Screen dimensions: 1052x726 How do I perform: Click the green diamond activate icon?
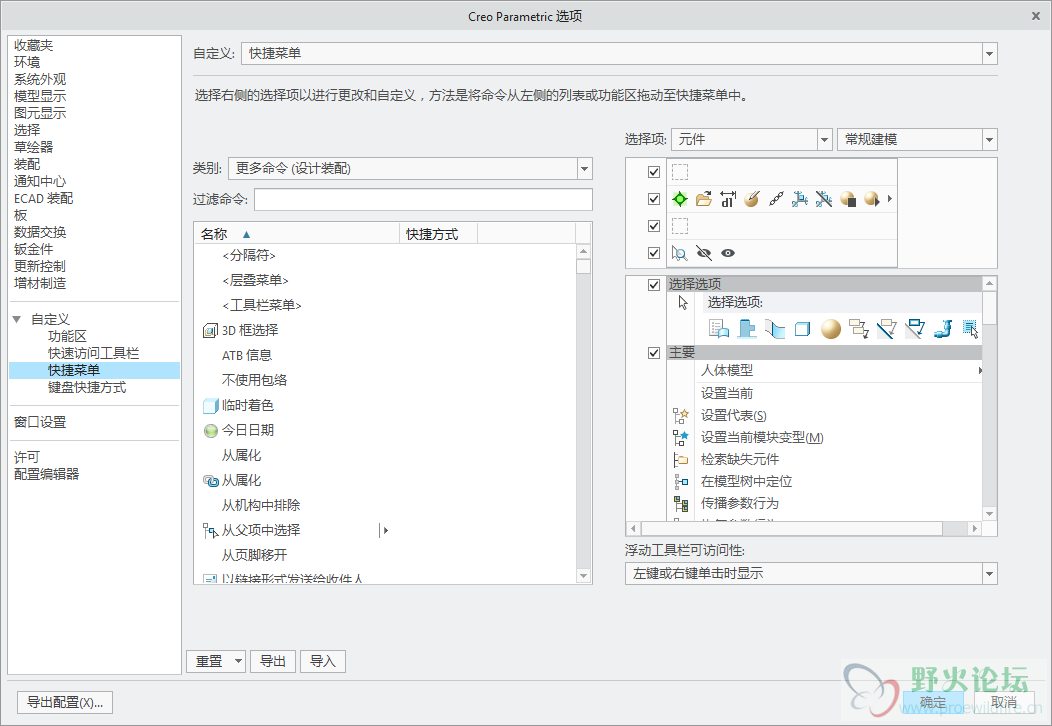click(x=680, y=199)
